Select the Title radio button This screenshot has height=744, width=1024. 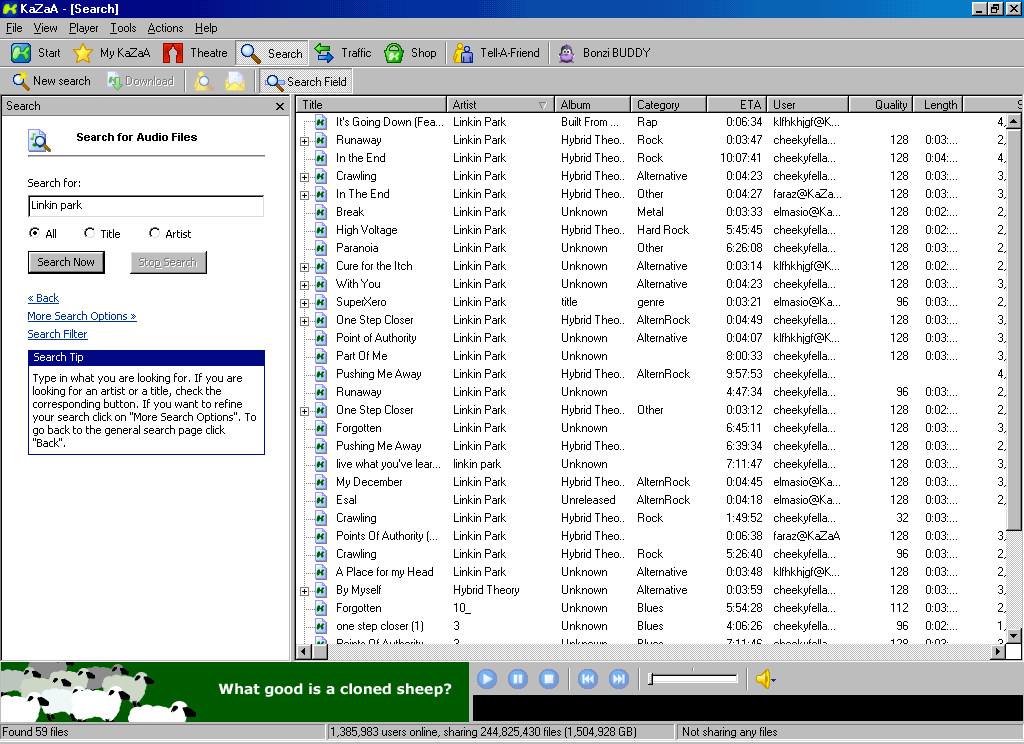click(x=89, y=233)
